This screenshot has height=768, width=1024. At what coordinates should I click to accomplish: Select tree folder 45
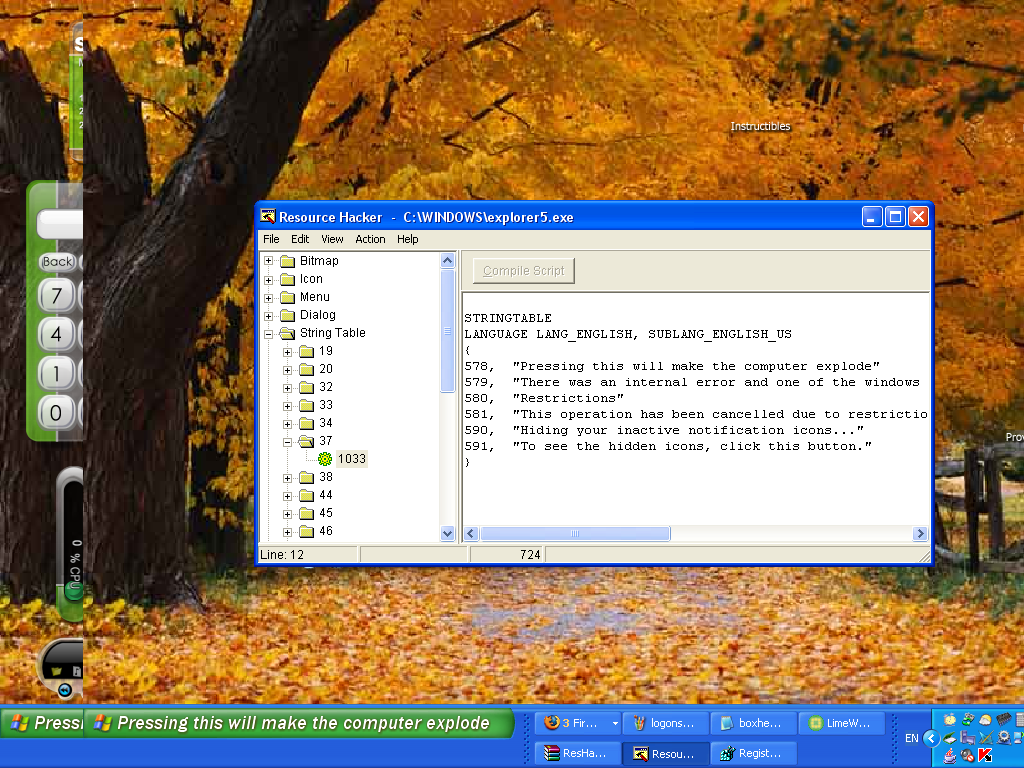coord(326,513)
